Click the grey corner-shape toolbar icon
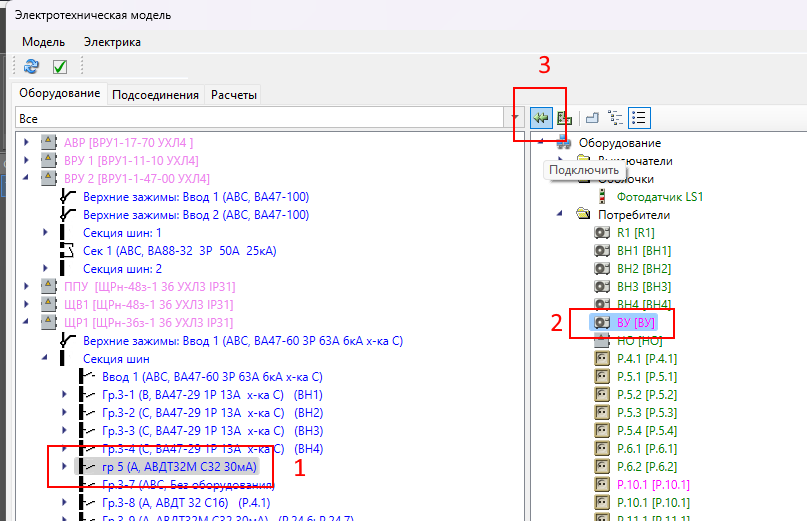Screen dimensions: 807x521 592,118
